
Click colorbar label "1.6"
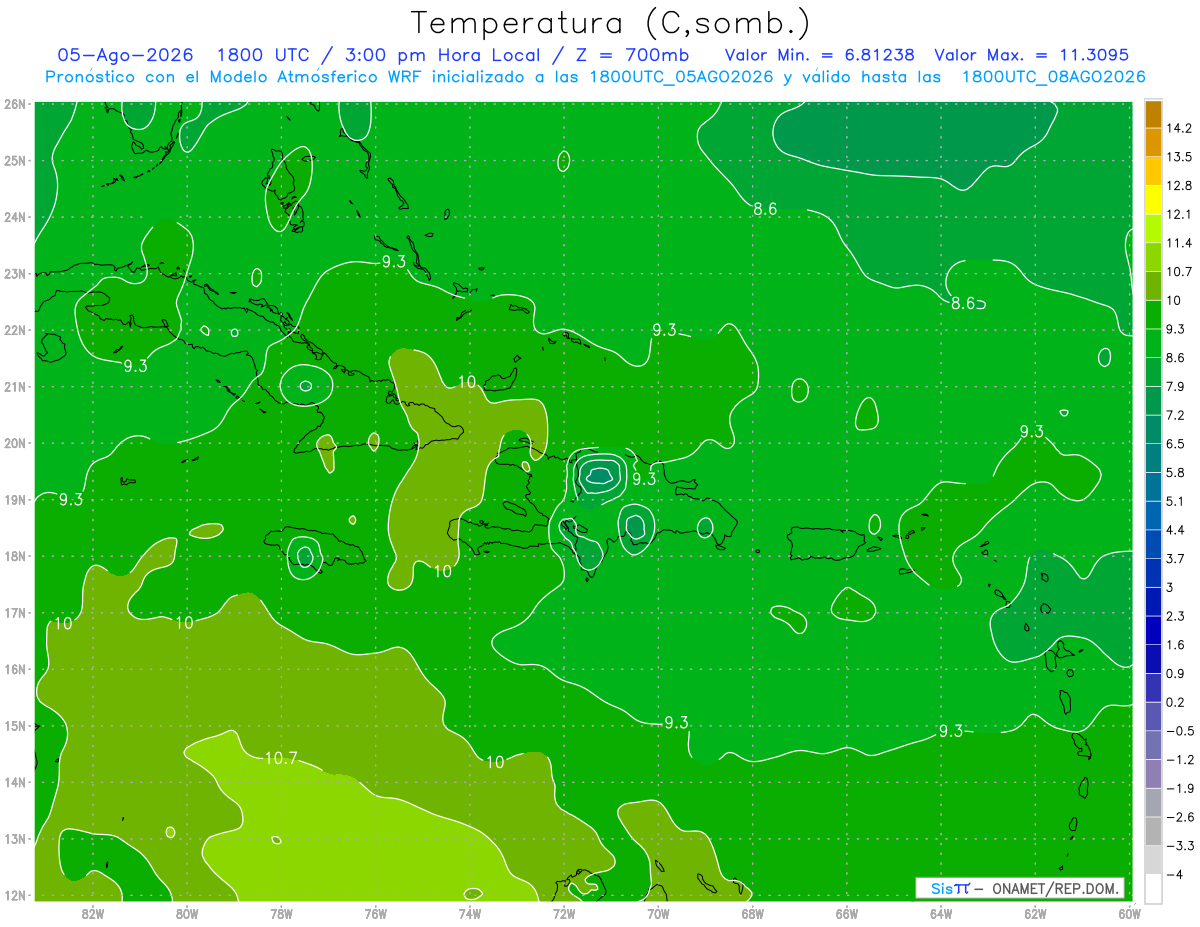coord(1175,644)
